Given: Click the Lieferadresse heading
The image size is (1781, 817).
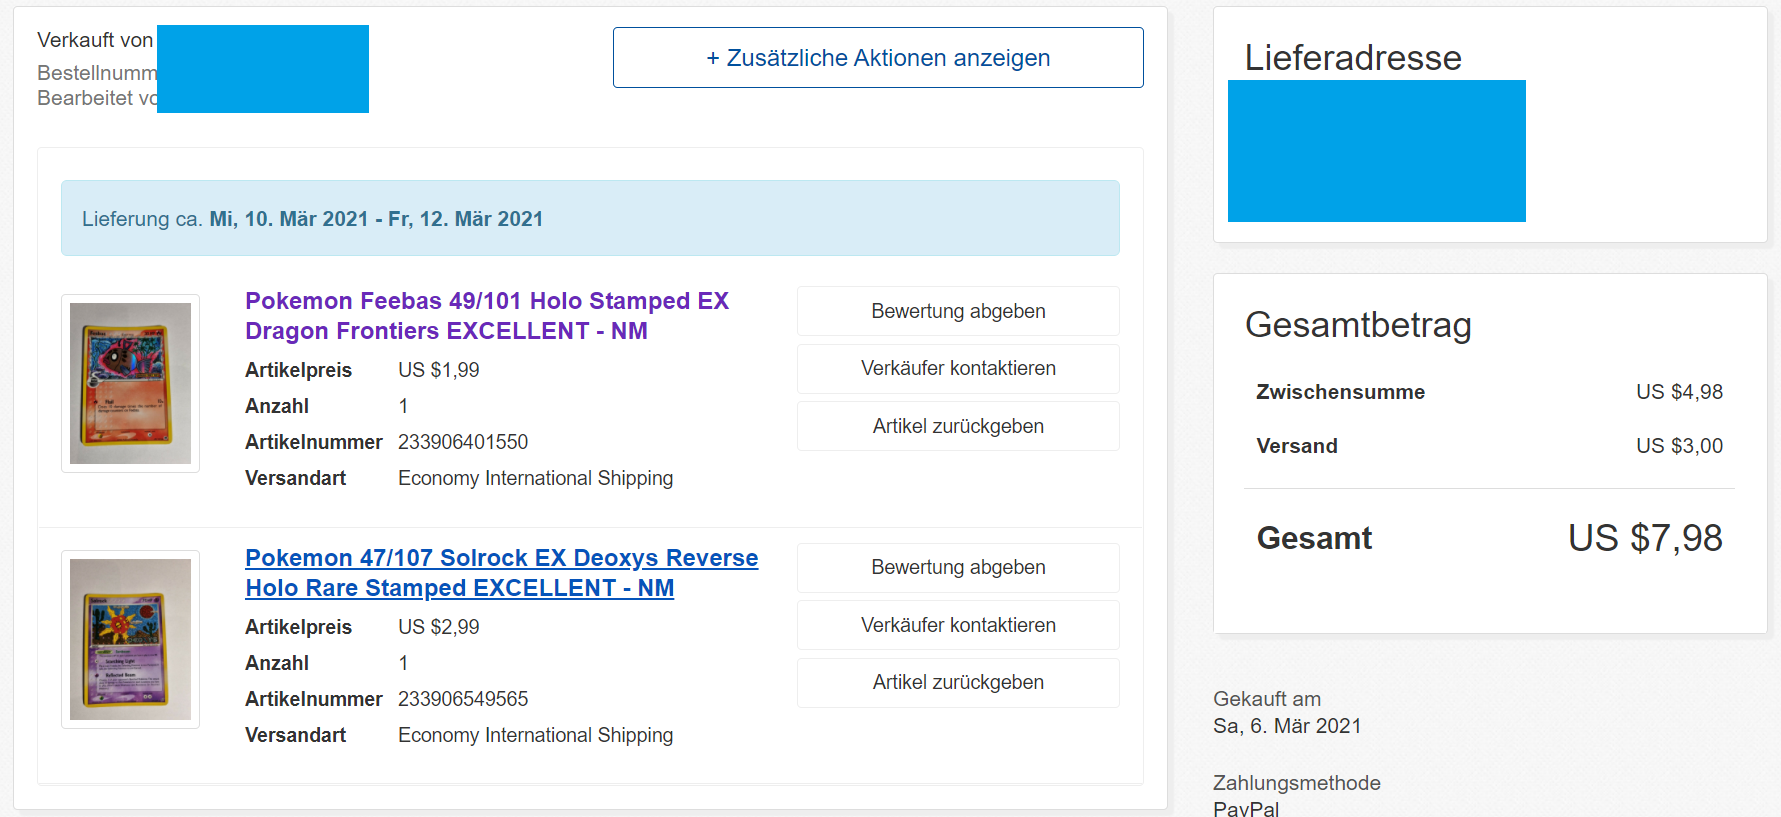Looking at the screenshot, I should tap(1353, 57).
